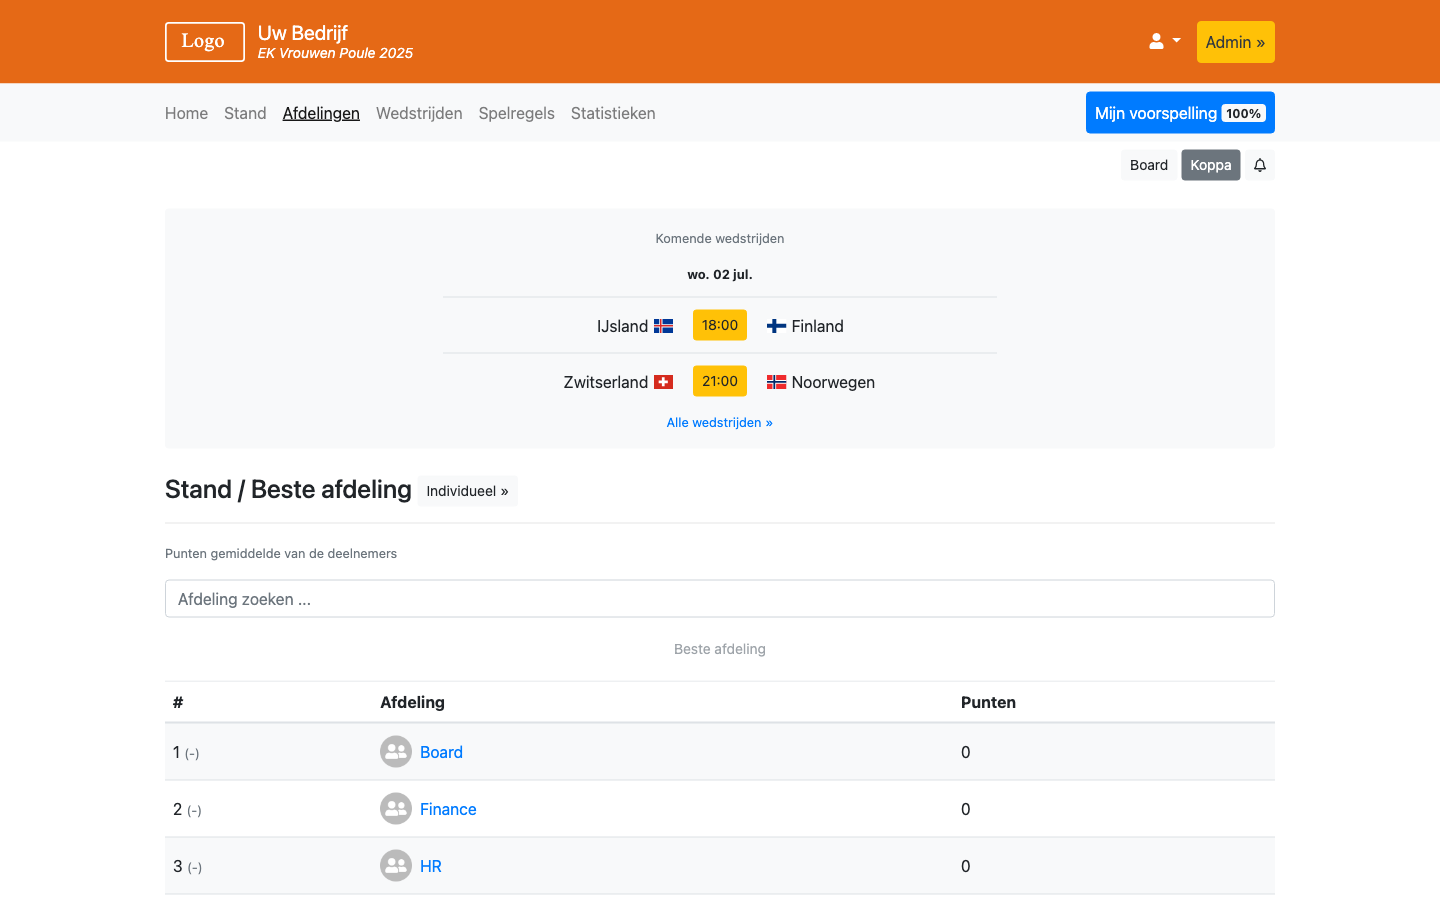The image size is (1440, 900).
Task: Click the Logo box in header
Action: point(204,42)
